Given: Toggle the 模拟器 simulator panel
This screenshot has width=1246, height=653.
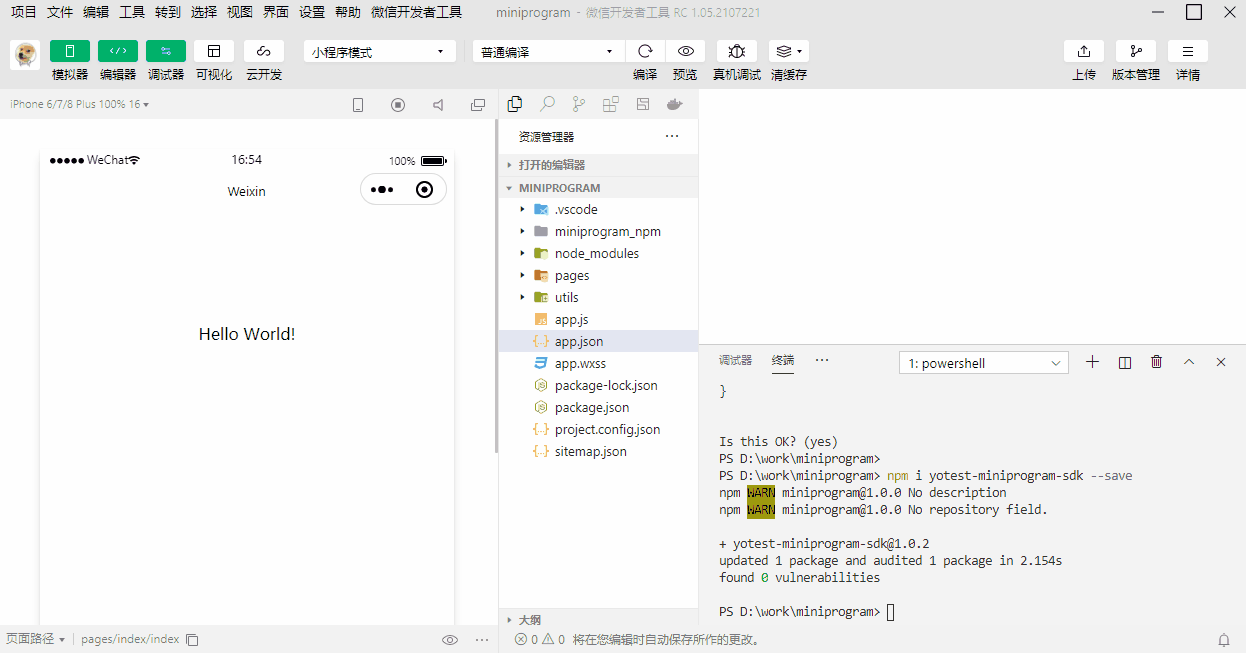Looking at the screenshot, I should pos(70,51).
